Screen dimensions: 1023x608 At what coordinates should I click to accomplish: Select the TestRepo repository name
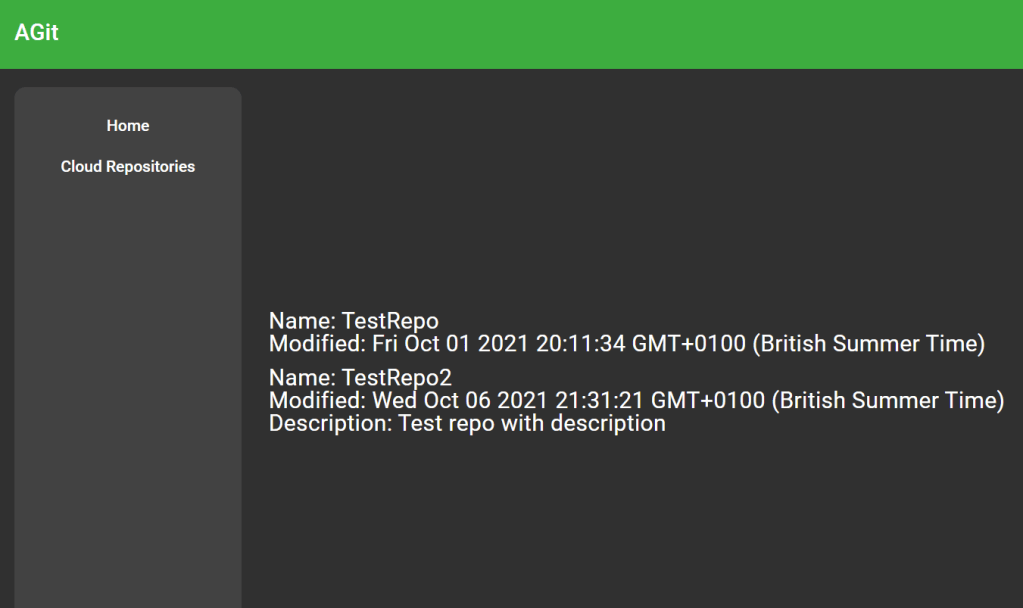point(390,322)
